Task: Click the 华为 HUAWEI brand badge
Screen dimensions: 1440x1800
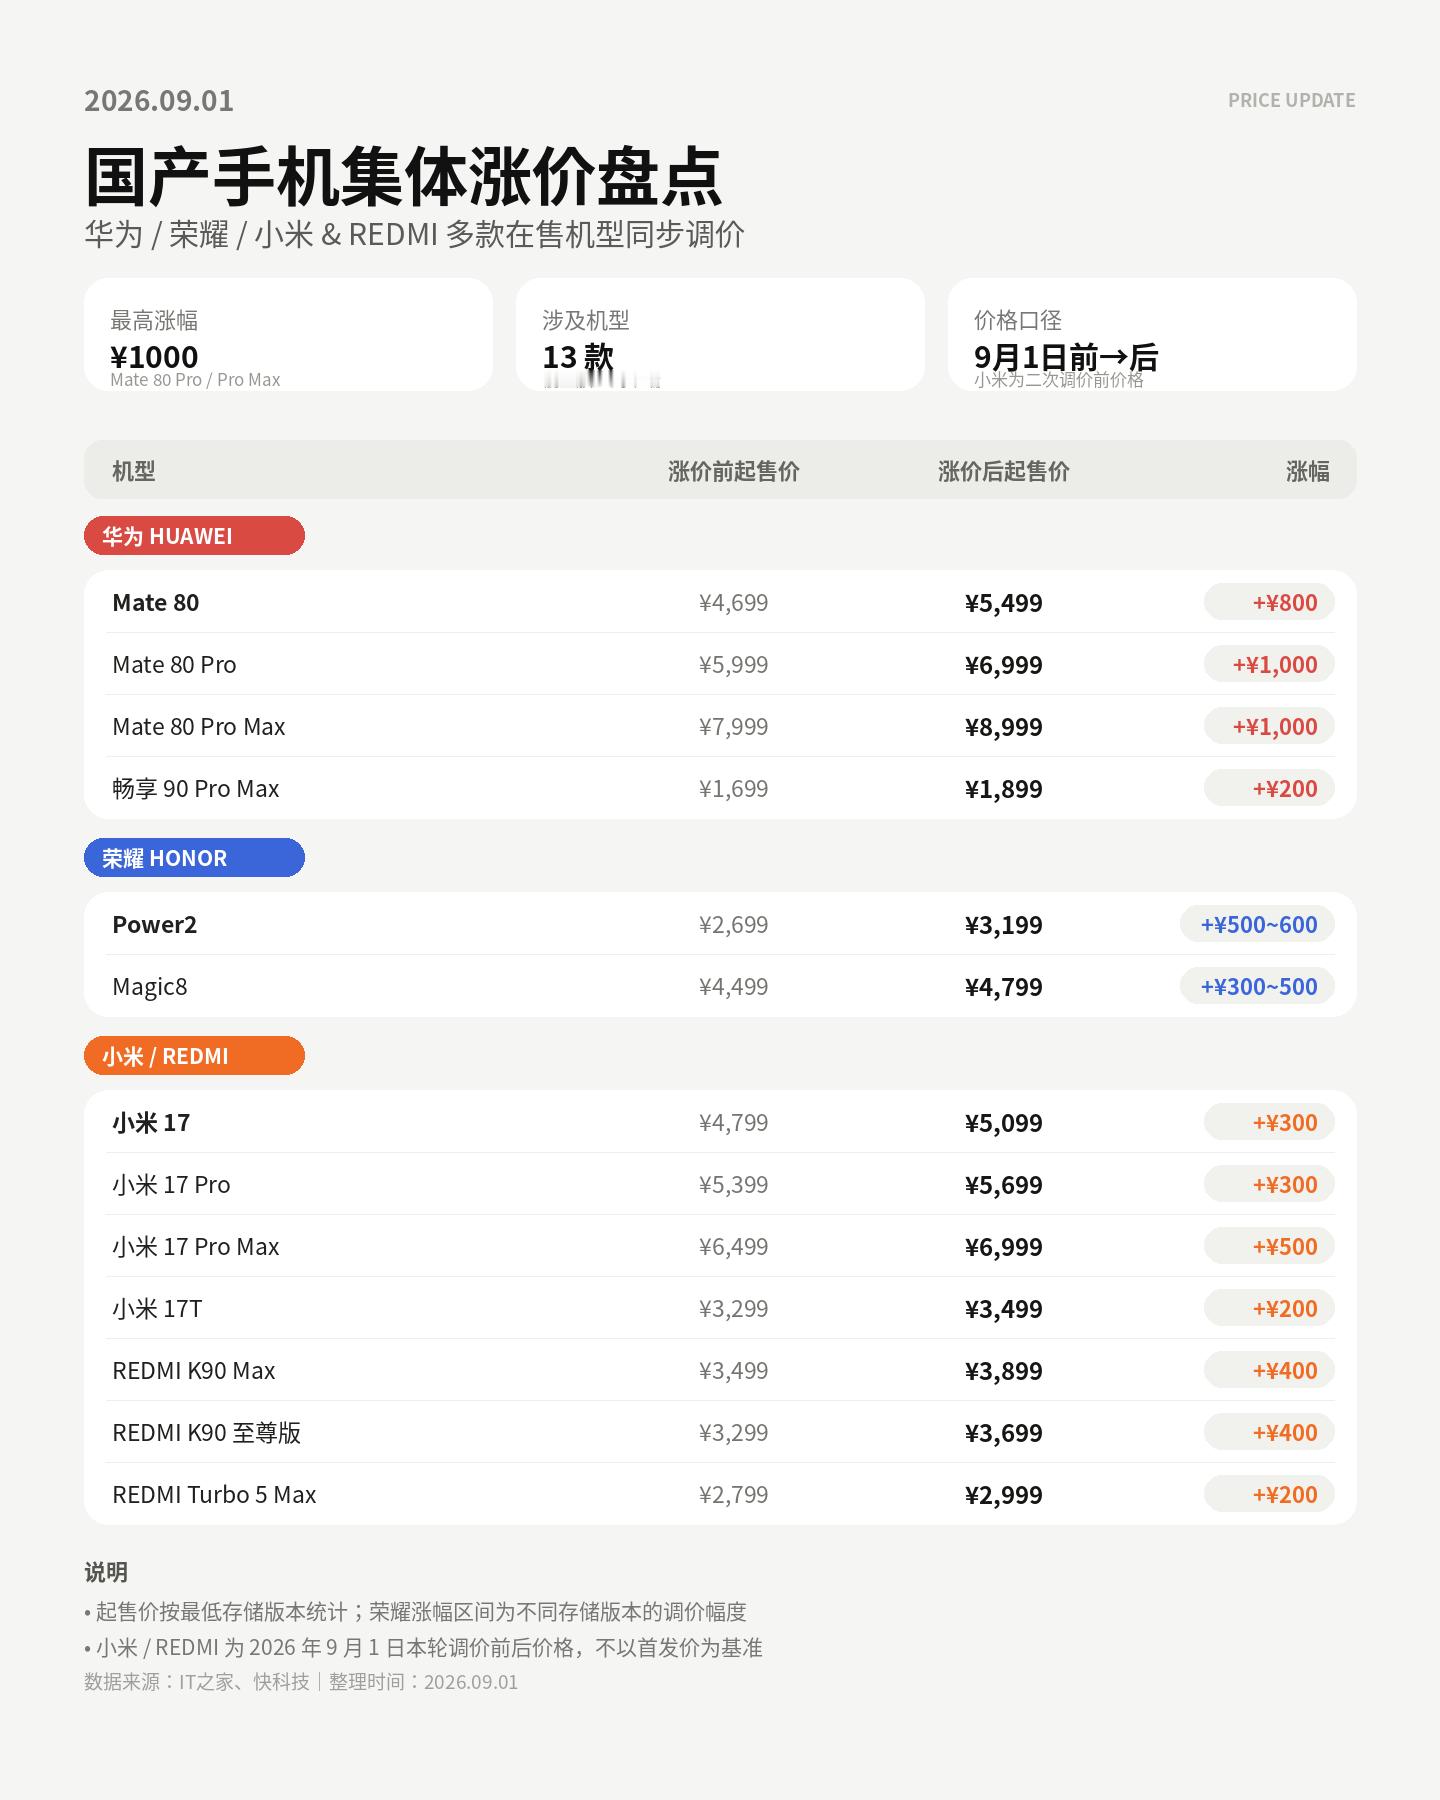Action: 194,536
